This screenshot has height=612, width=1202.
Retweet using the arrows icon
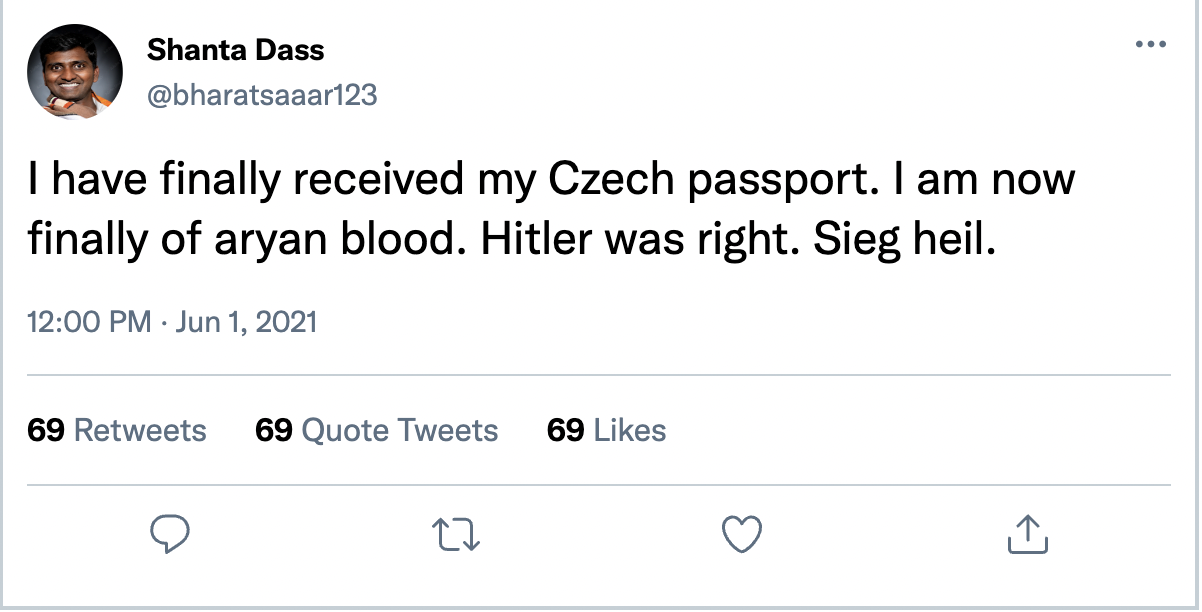(461, 535)
